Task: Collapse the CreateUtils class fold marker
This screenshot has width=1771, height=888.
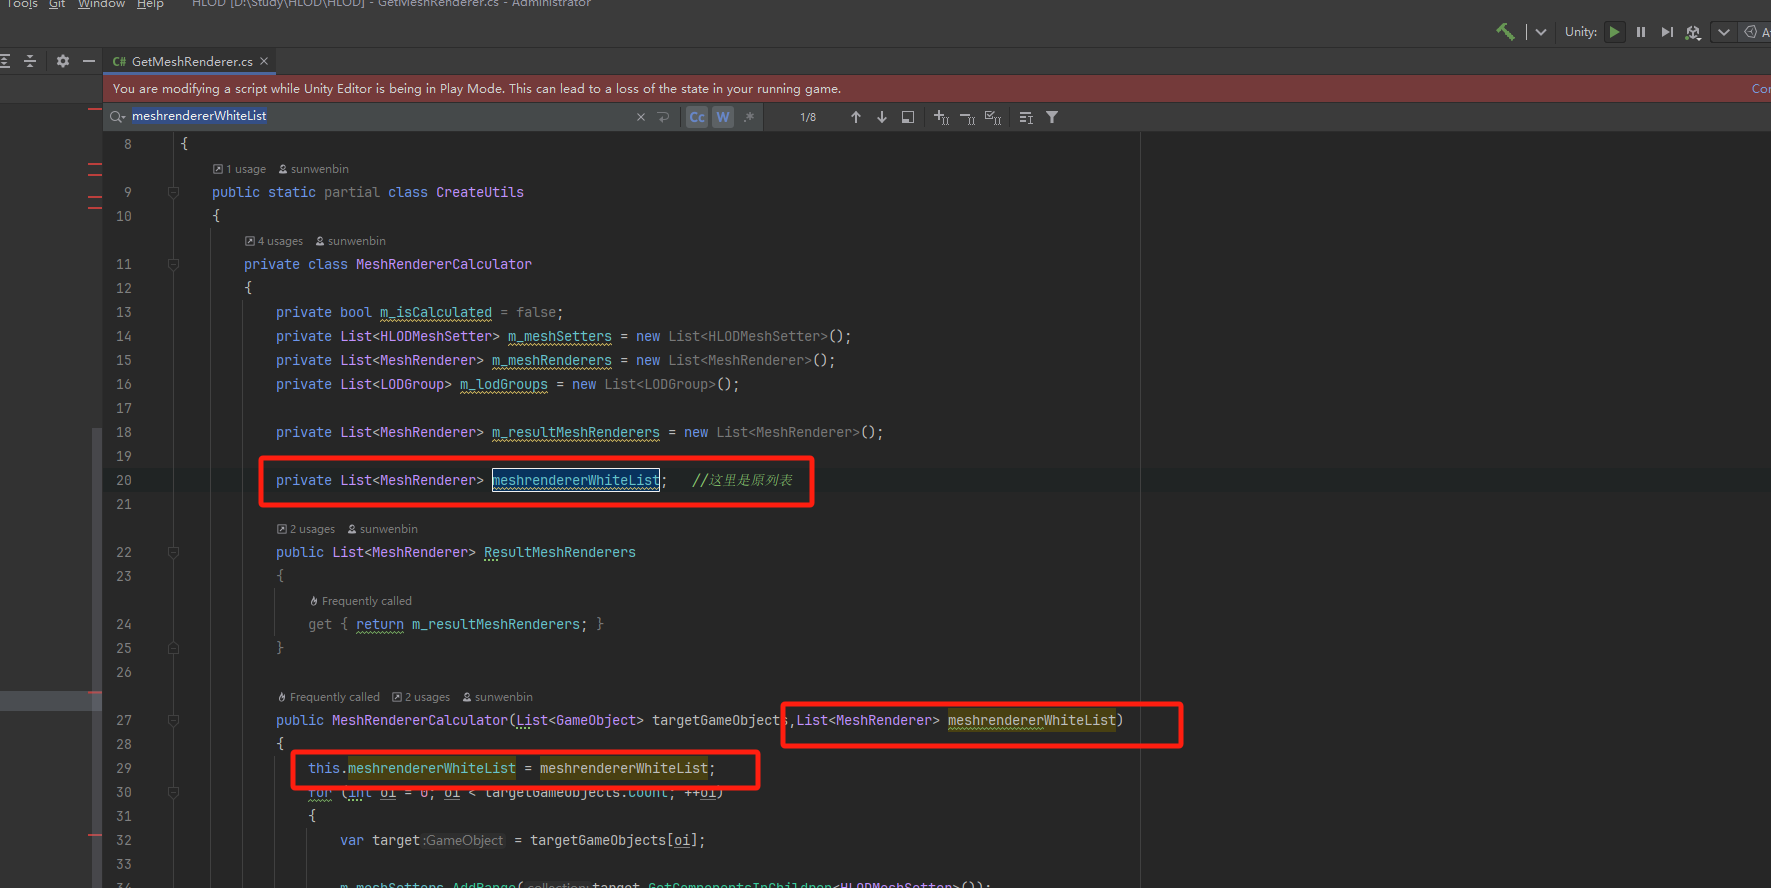Action: (173, 192)
